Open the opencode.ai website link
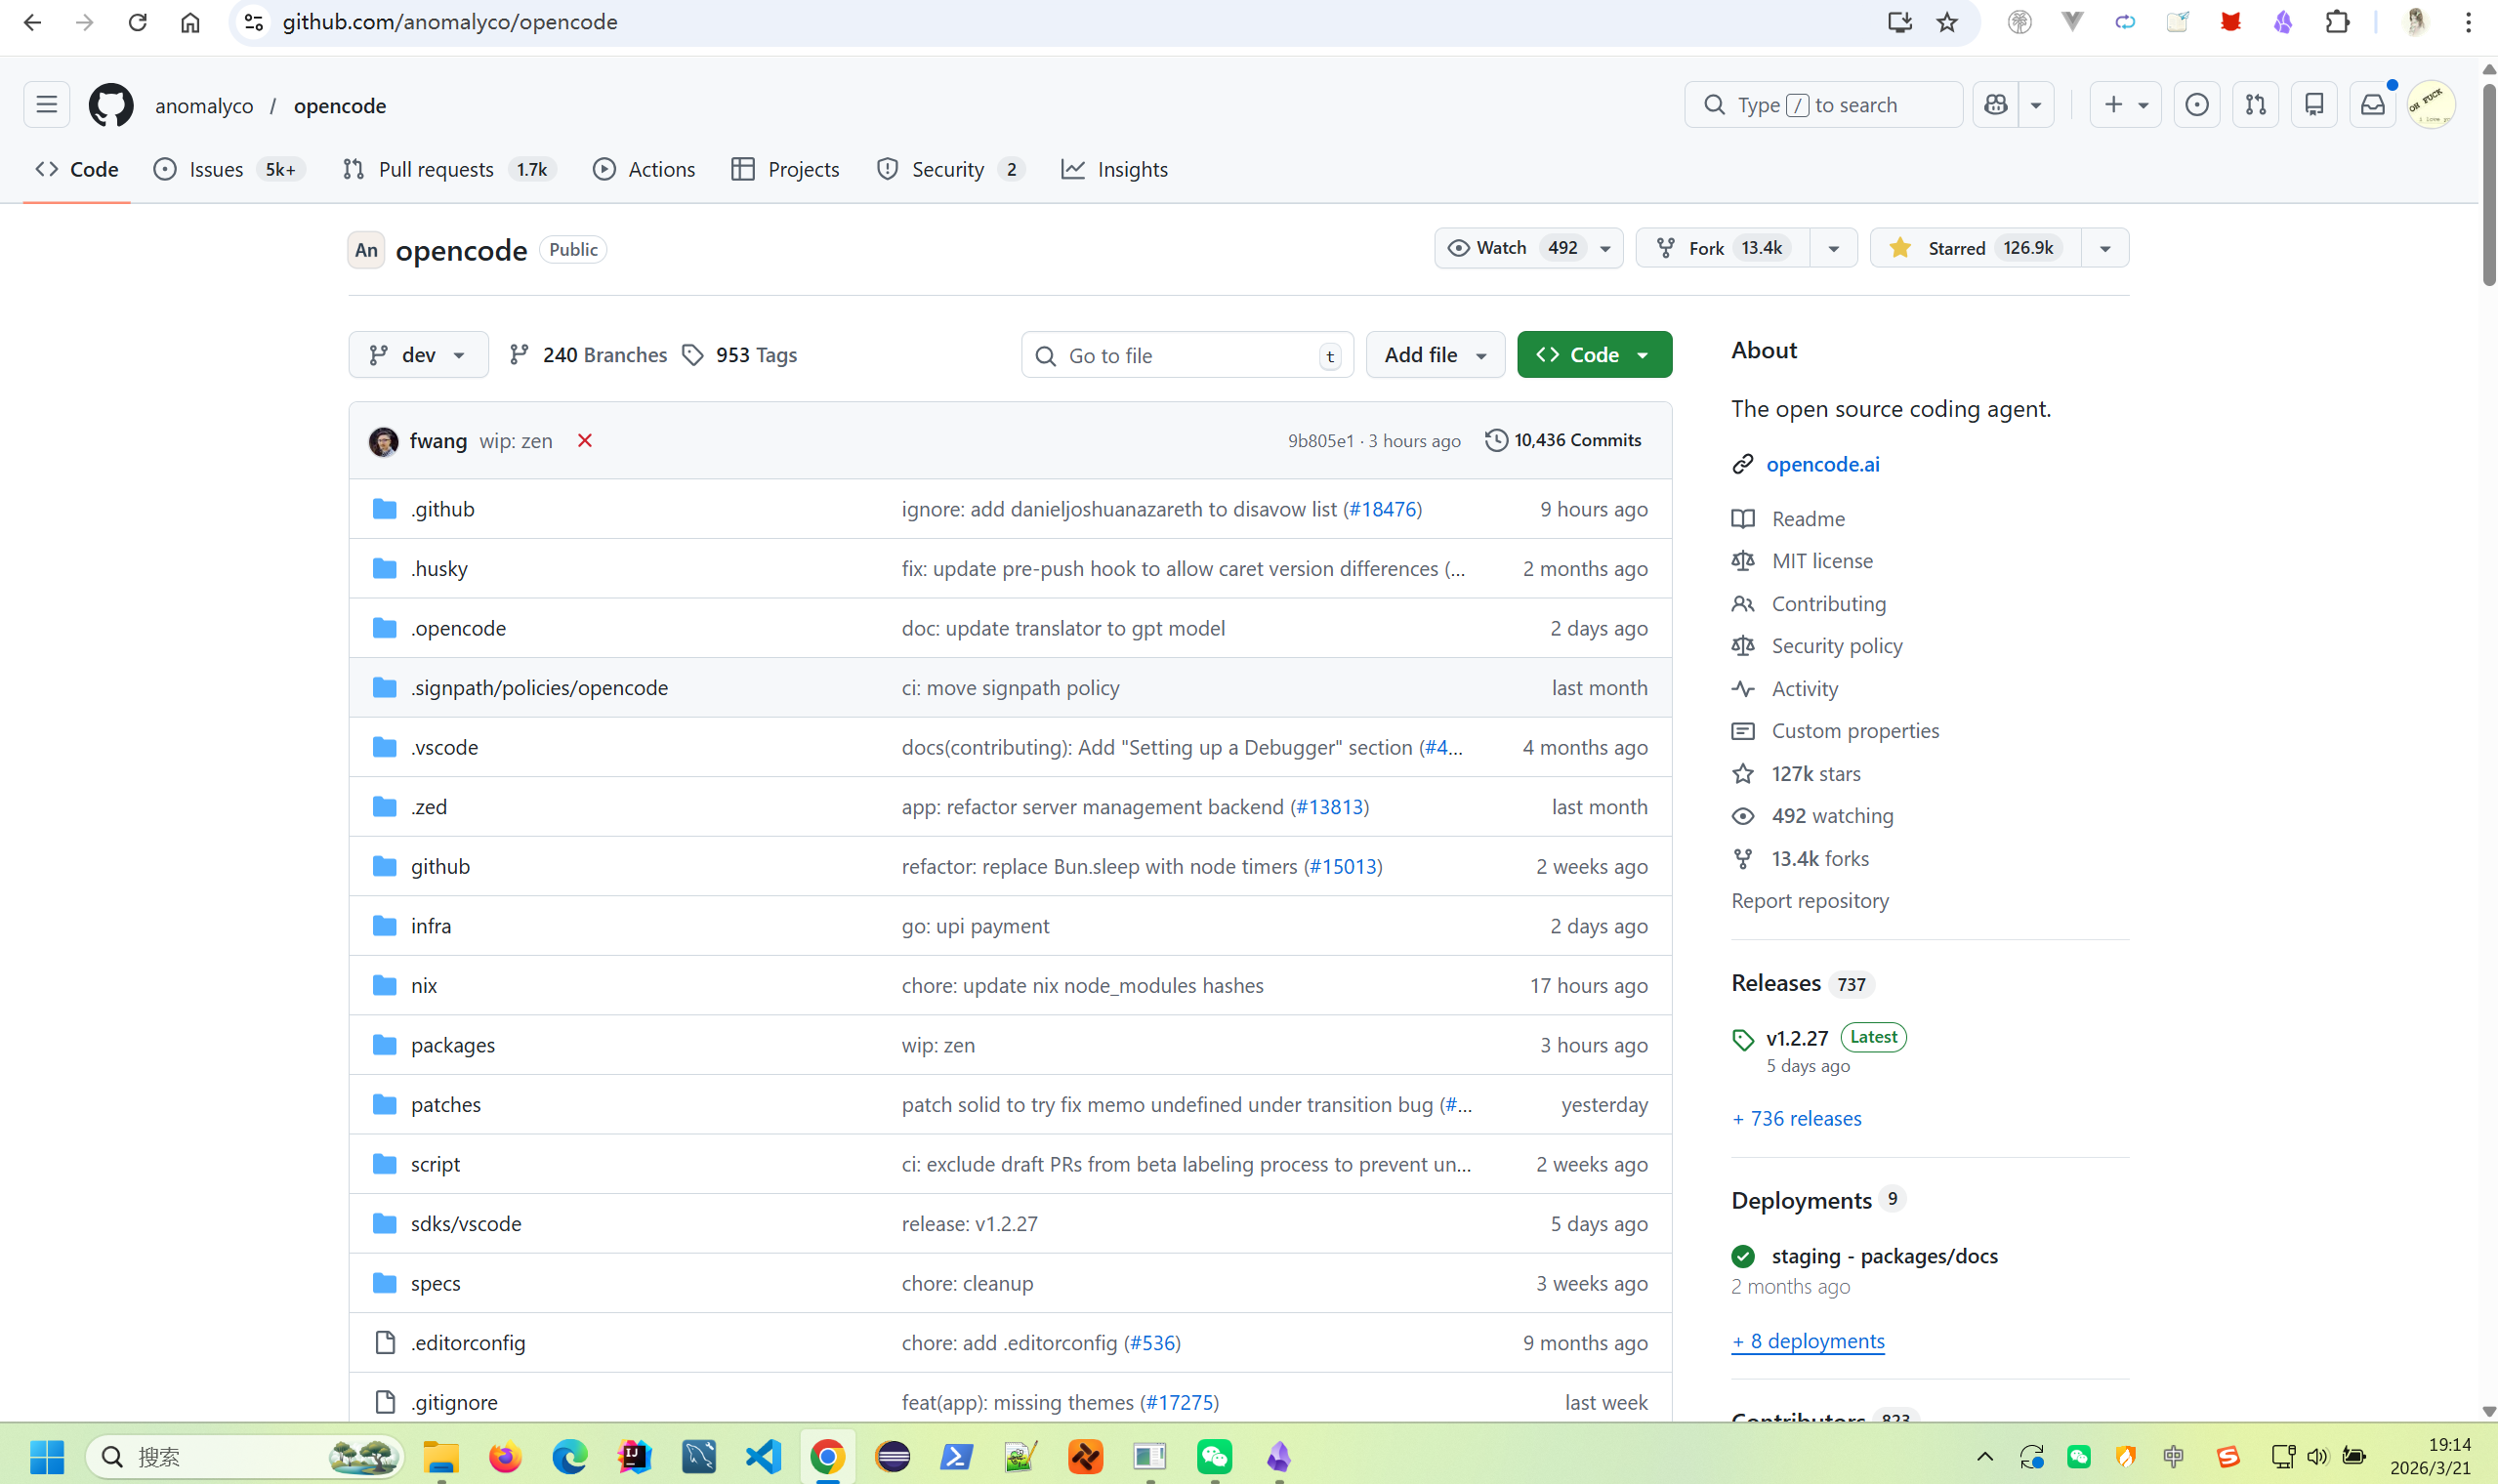 coord(1822,464)
